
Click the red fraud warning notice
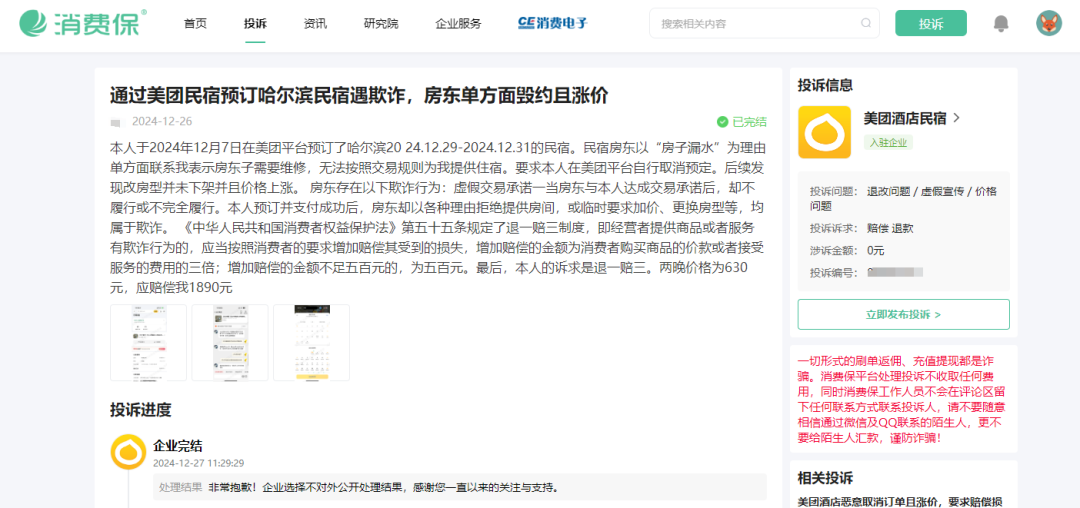(903, 399)
